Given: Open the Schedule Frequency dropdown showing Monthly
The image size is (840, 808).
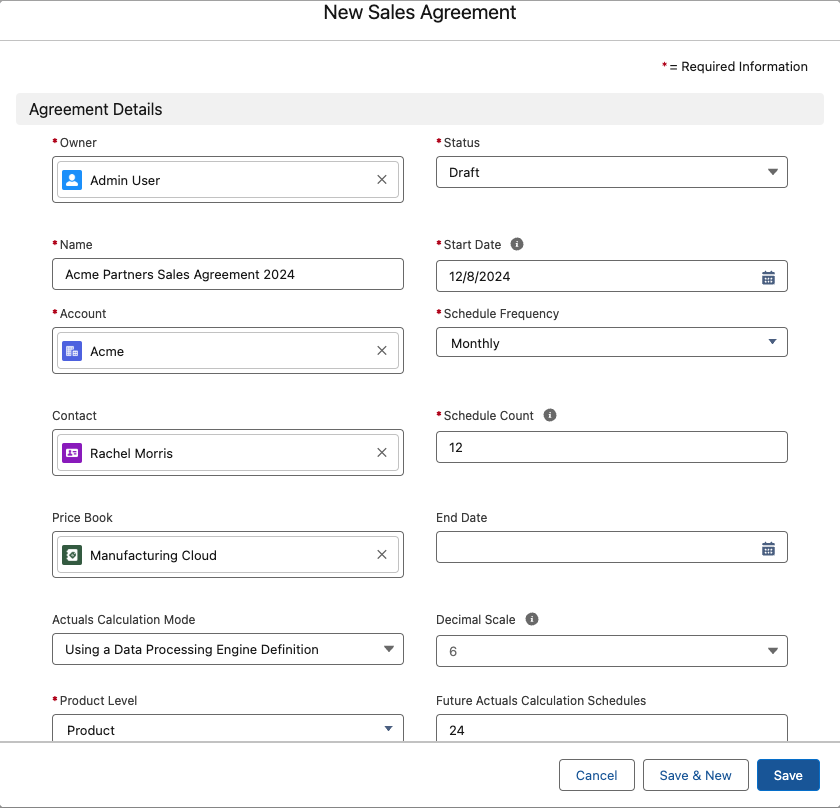Looking at the screenshot, I should coord(612,342).
